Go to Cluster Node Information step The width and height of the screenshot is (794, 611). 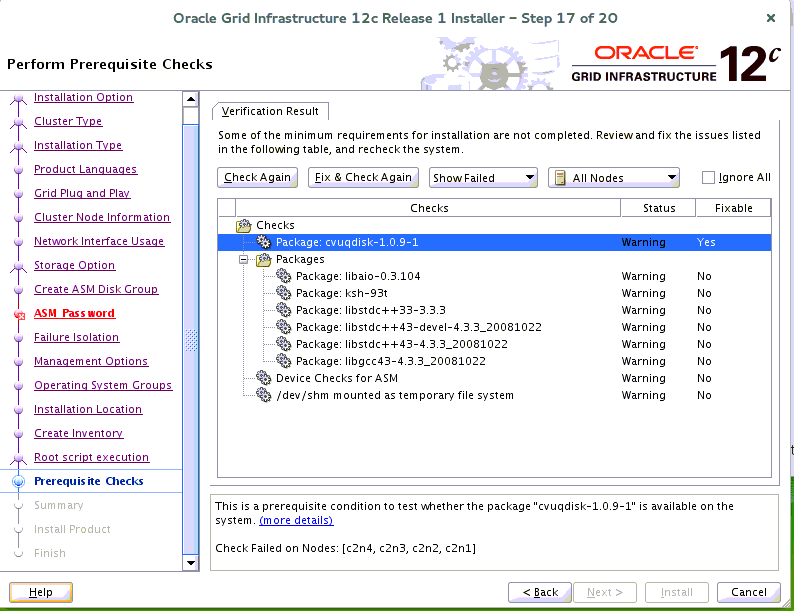tap(102, 217)
